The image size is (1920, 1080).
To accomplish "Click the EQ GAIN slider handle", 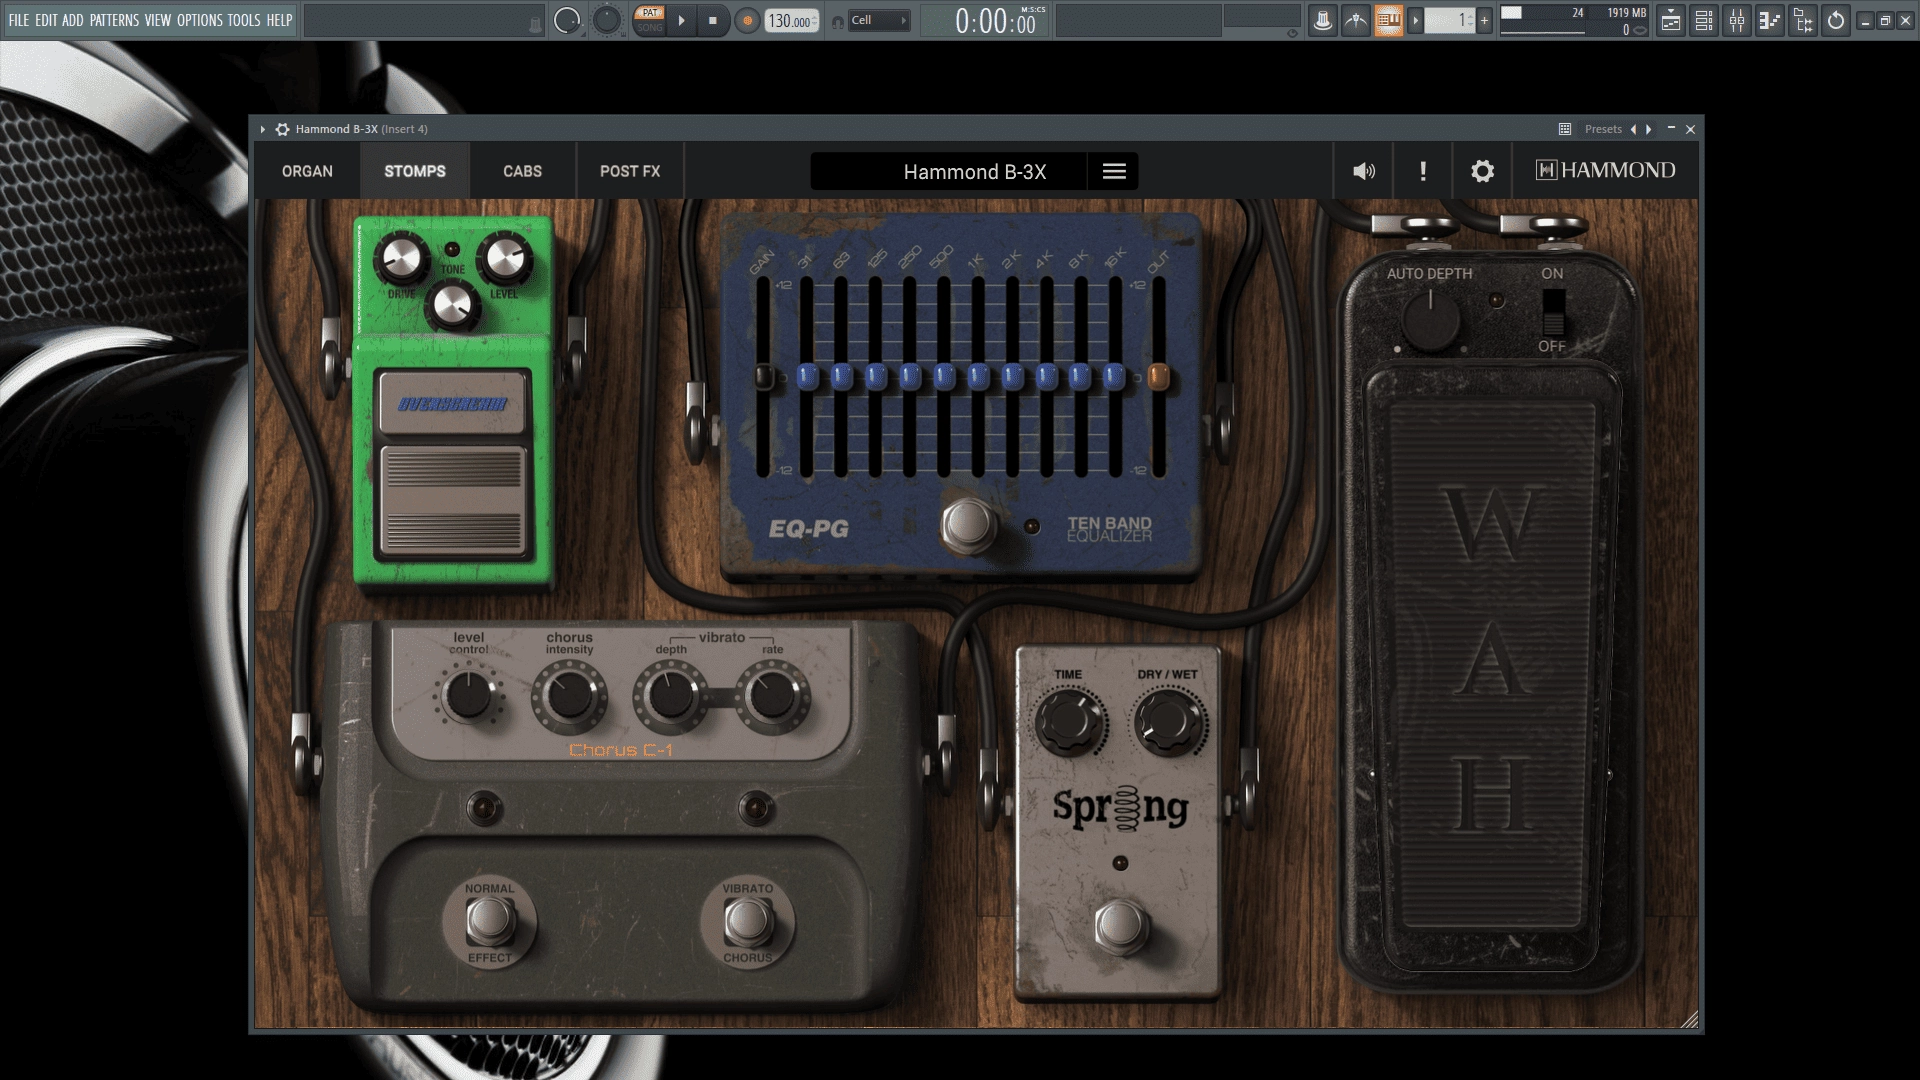I will [x=763, y=377].
